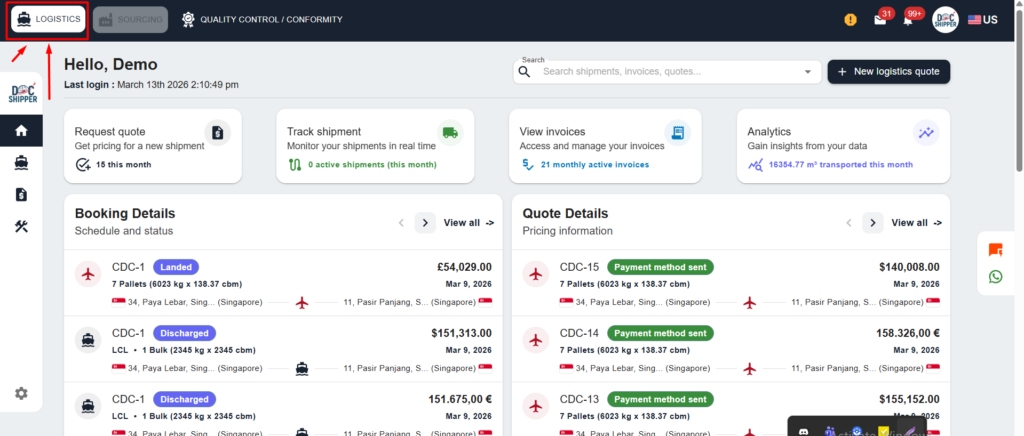Open the Track shipment card

pyautogui.click(x=375, y=146)
